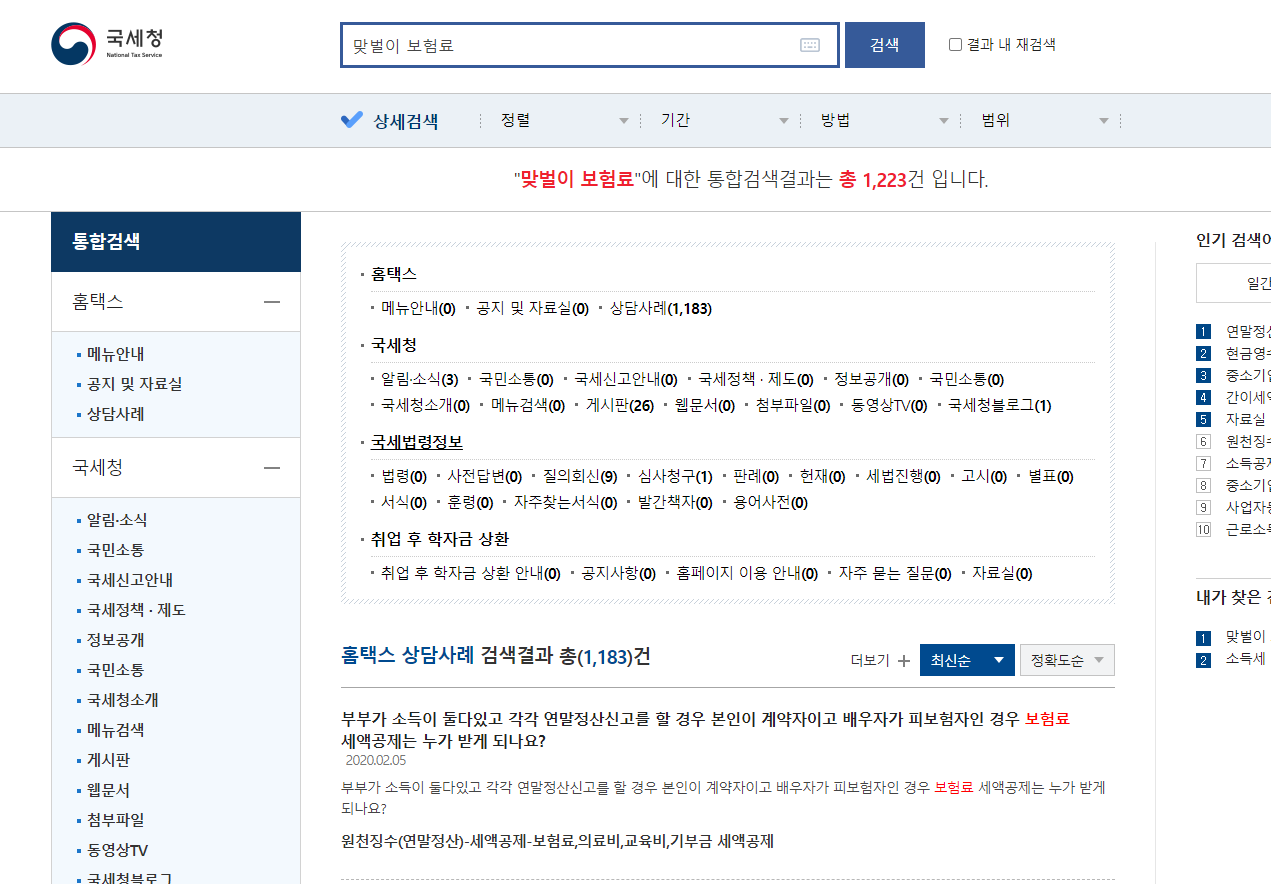
Task: Click the 검색 button
Action: point(885,45)
